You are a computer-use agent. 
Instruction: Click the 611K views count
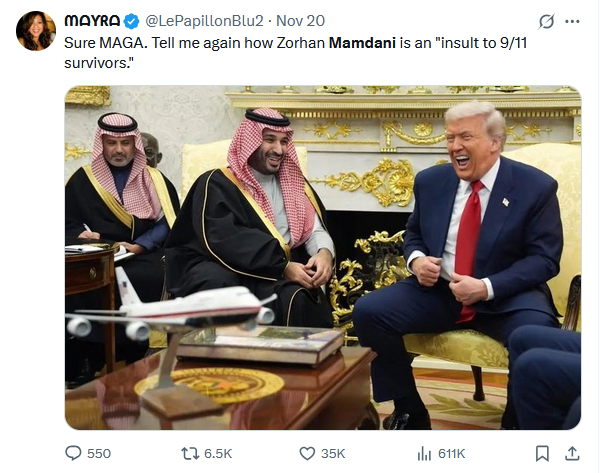[x=452, y=454]
